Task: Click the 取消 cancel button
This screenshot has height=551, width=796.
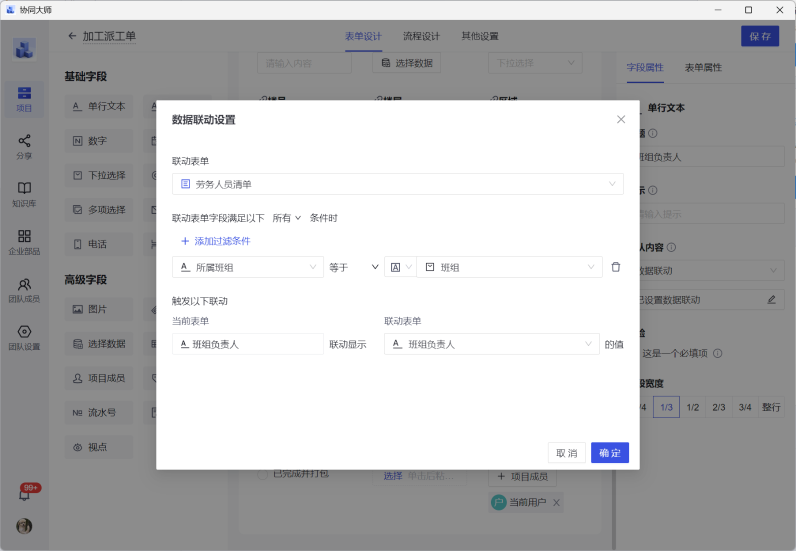Action: pyautogui.click(x=566, y=453)
